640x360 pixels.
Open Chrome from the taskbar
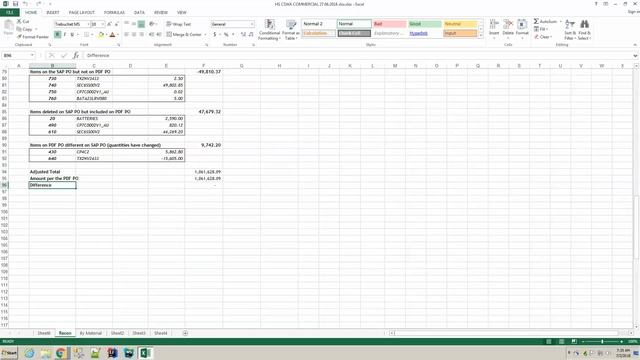click(x=61, y=353)
